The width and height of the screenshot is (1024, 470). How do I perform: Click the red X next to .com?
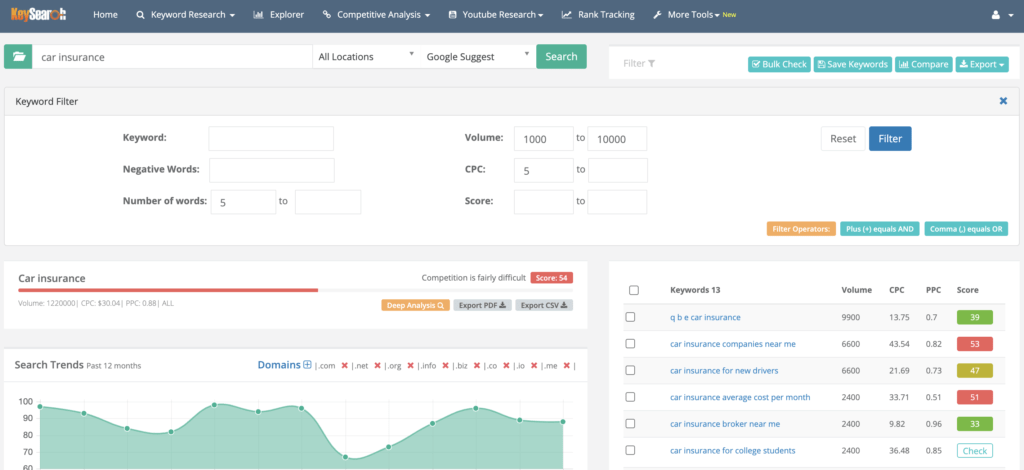(x=345, y=366)
